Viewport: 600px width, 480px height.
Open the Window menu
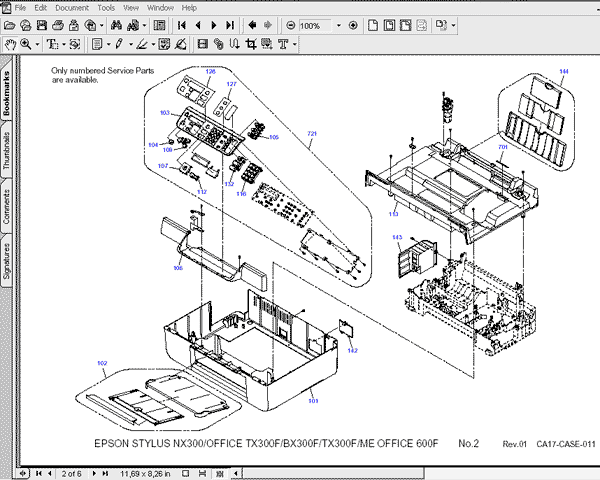point(160,8)
